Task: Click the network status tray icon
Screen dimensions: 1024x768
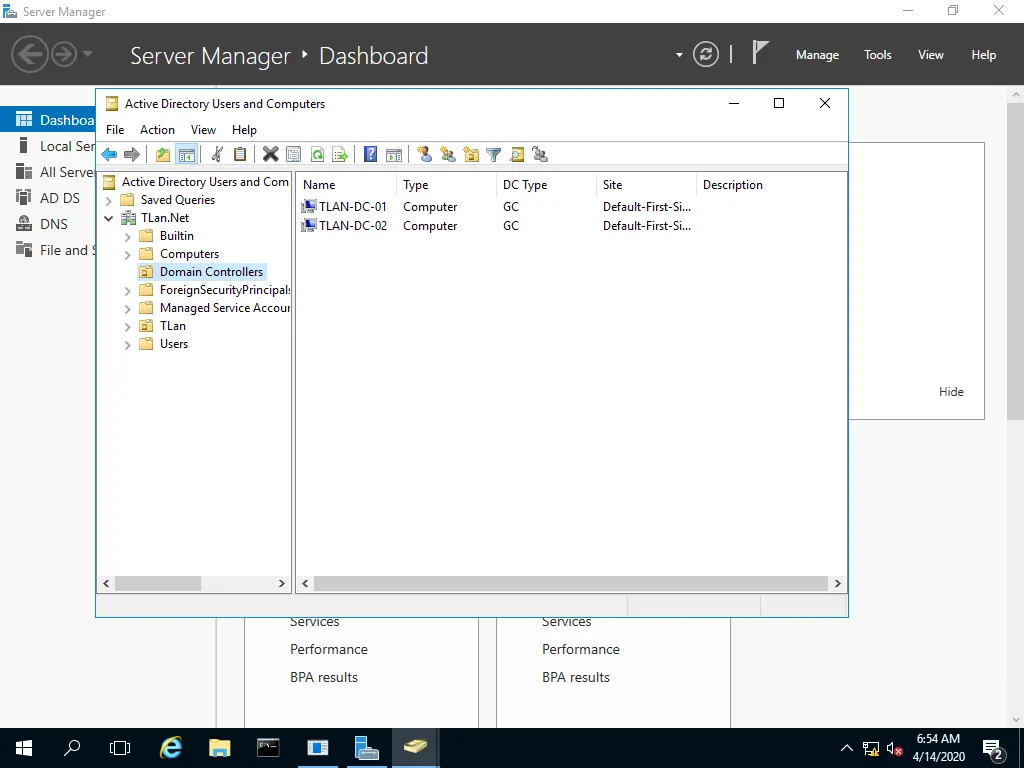Action: click(x=871, y=748)
